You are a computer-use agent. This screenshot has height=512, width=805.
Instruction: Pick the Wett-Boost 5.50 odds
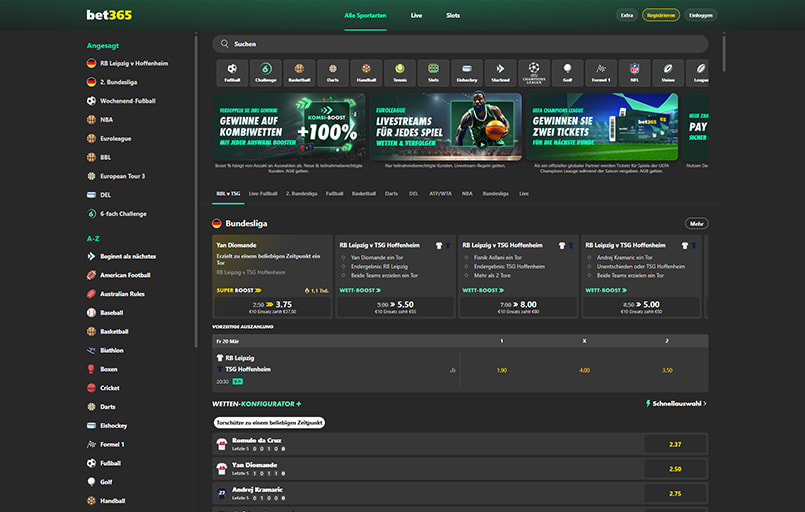point(395,307)
